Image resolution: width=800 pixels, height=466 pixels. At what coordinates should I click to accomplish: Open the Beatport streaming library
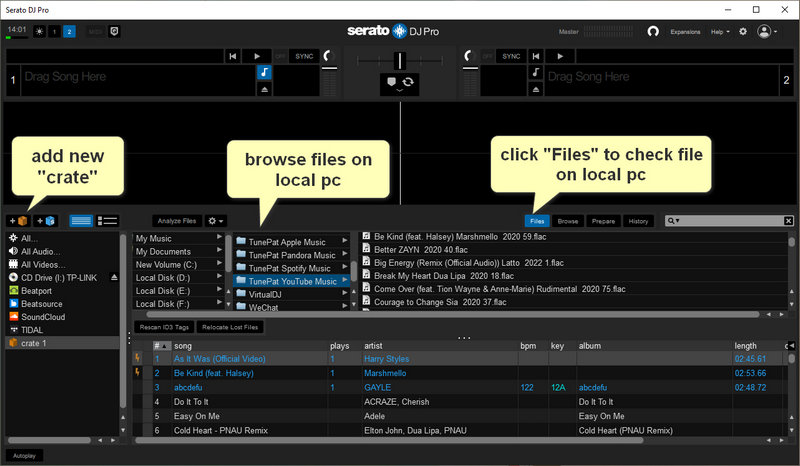pos(63,291)
